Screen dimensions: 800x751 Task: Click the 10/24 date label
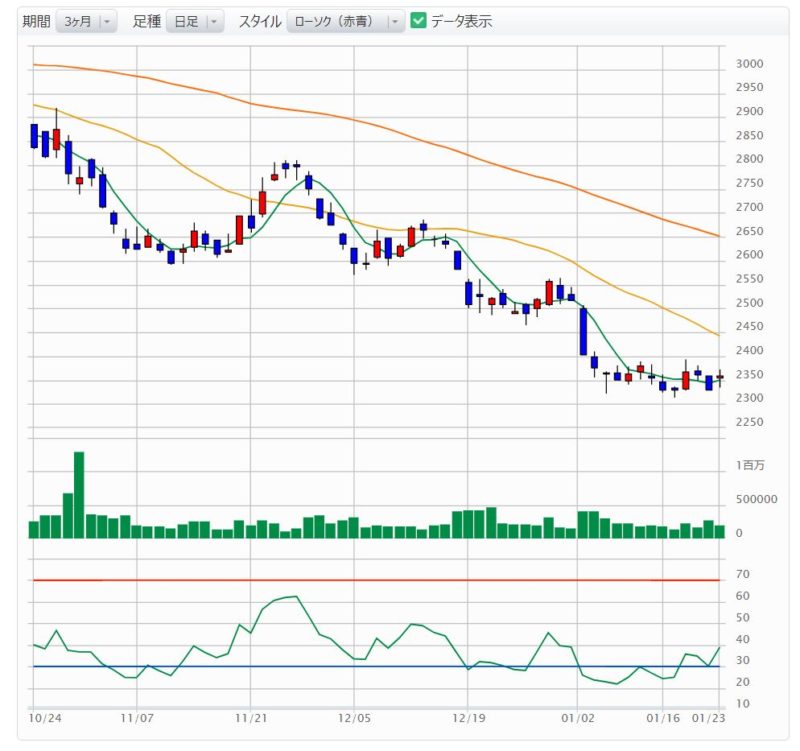(x=45, y=718)
